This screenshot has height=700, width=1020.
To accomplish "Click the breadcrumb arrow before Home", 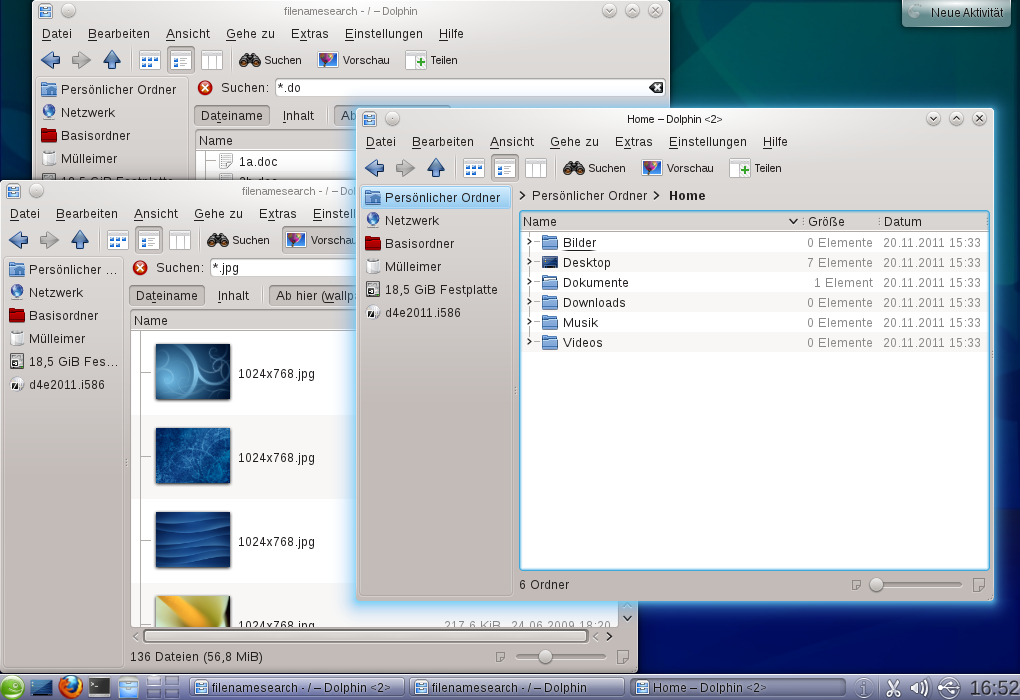I will (x=656, y=195).
